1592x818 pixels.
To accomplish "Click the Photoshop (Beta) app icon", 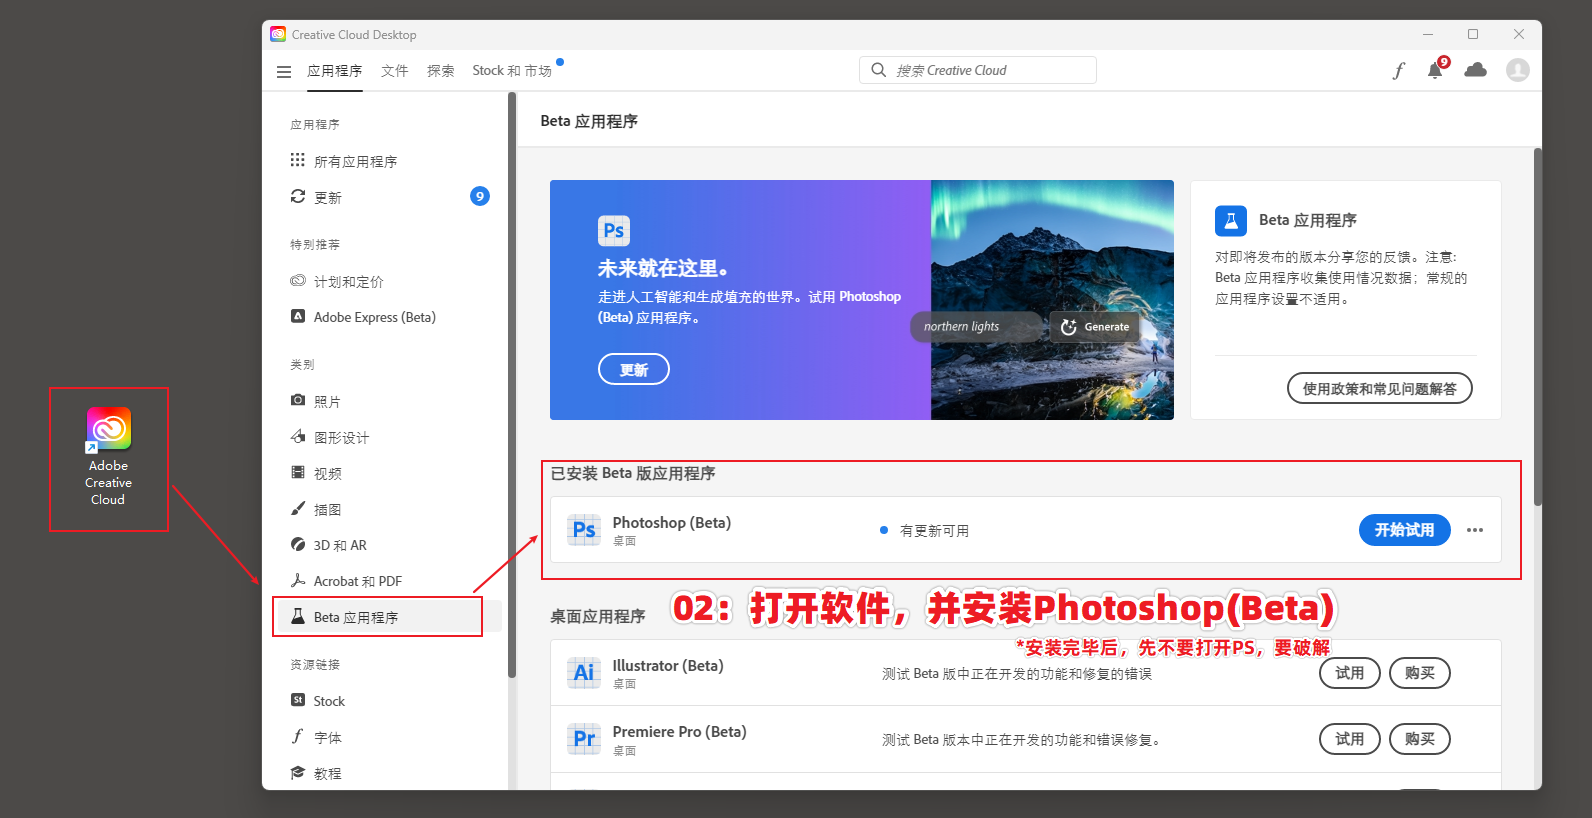I will point(584,530).
